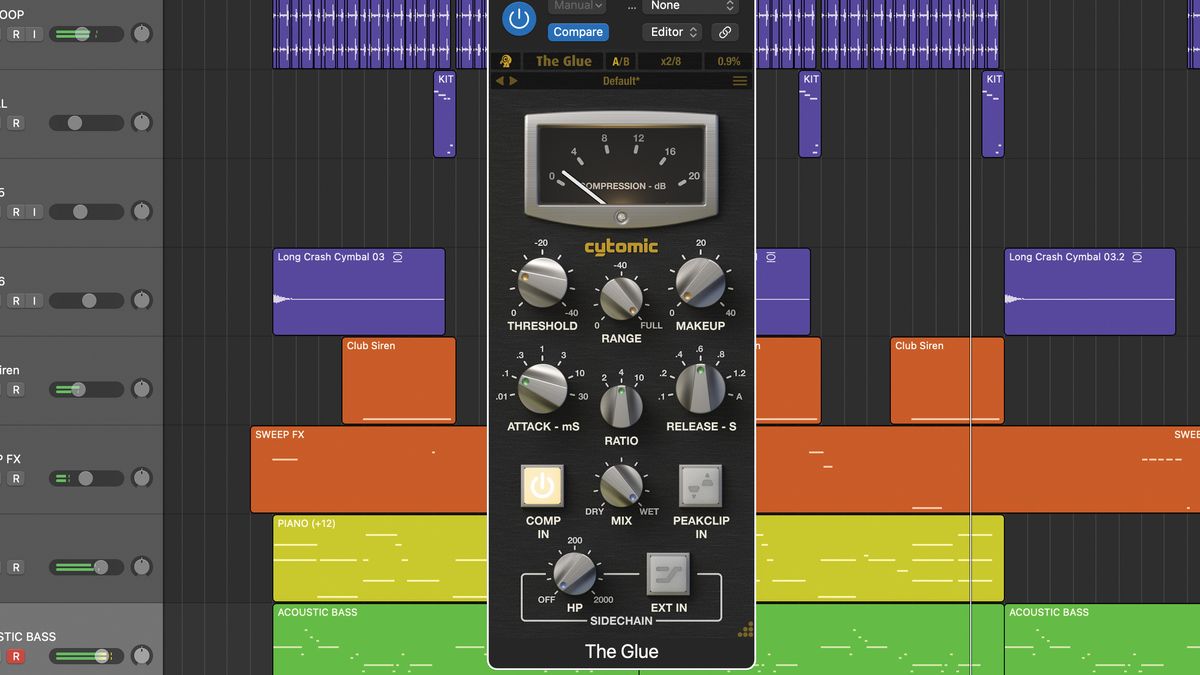Click the pan knob on OOP track

pyautogui.click(x=142, y=34)
